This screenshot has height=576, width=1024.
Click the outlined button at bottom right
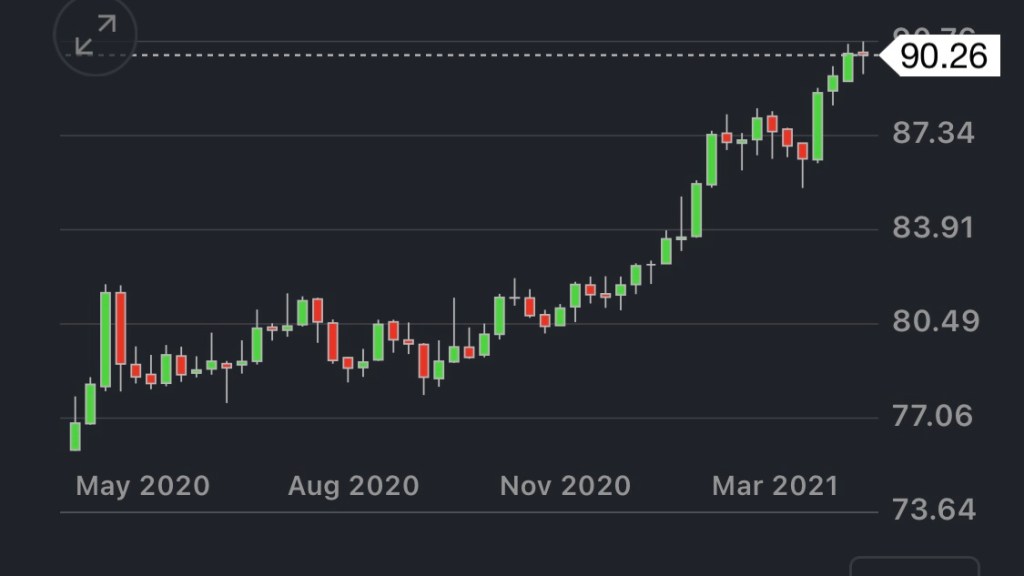(x=914, y=567)
